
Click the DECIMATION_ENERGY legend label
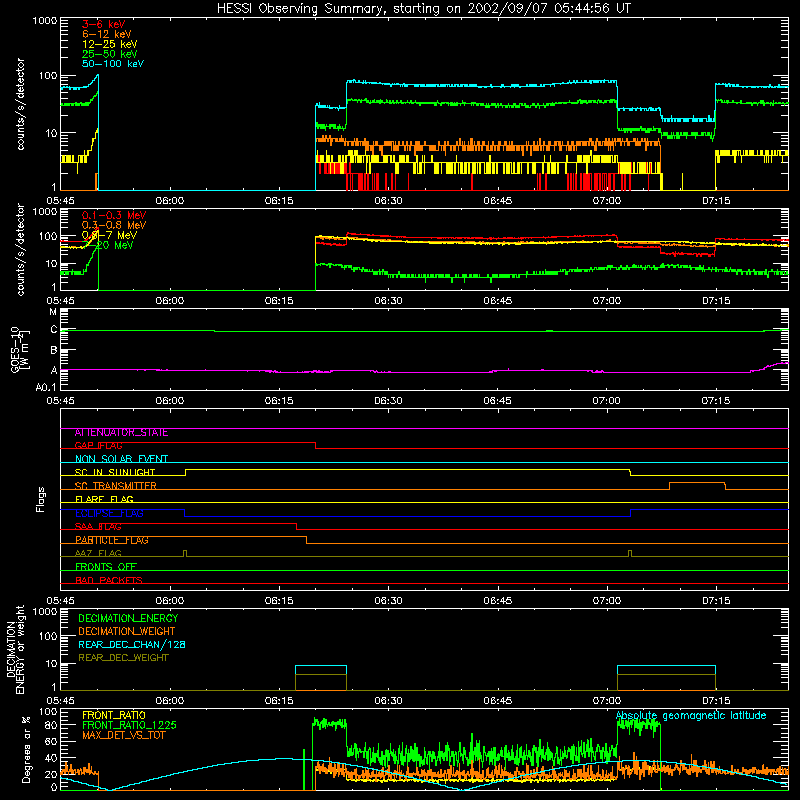[x=128, y=618]
